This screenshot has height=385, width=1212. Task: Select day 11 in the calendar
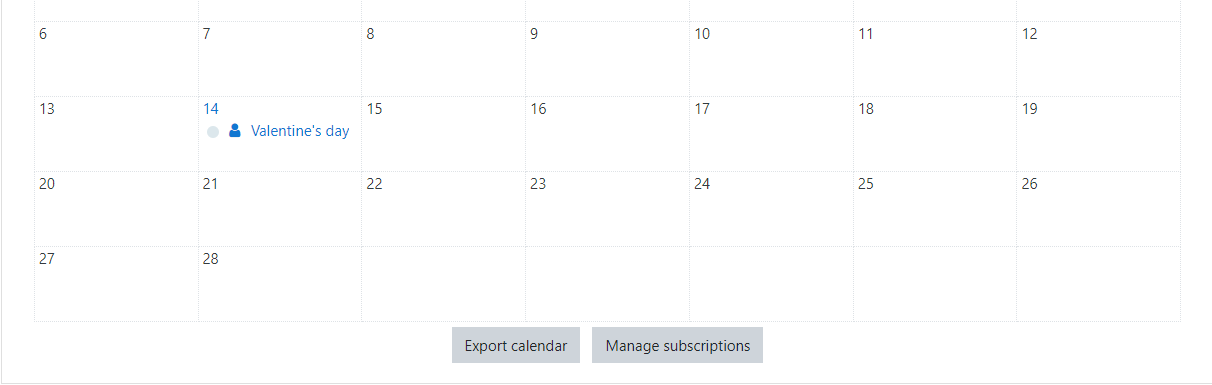pos(935,59)
